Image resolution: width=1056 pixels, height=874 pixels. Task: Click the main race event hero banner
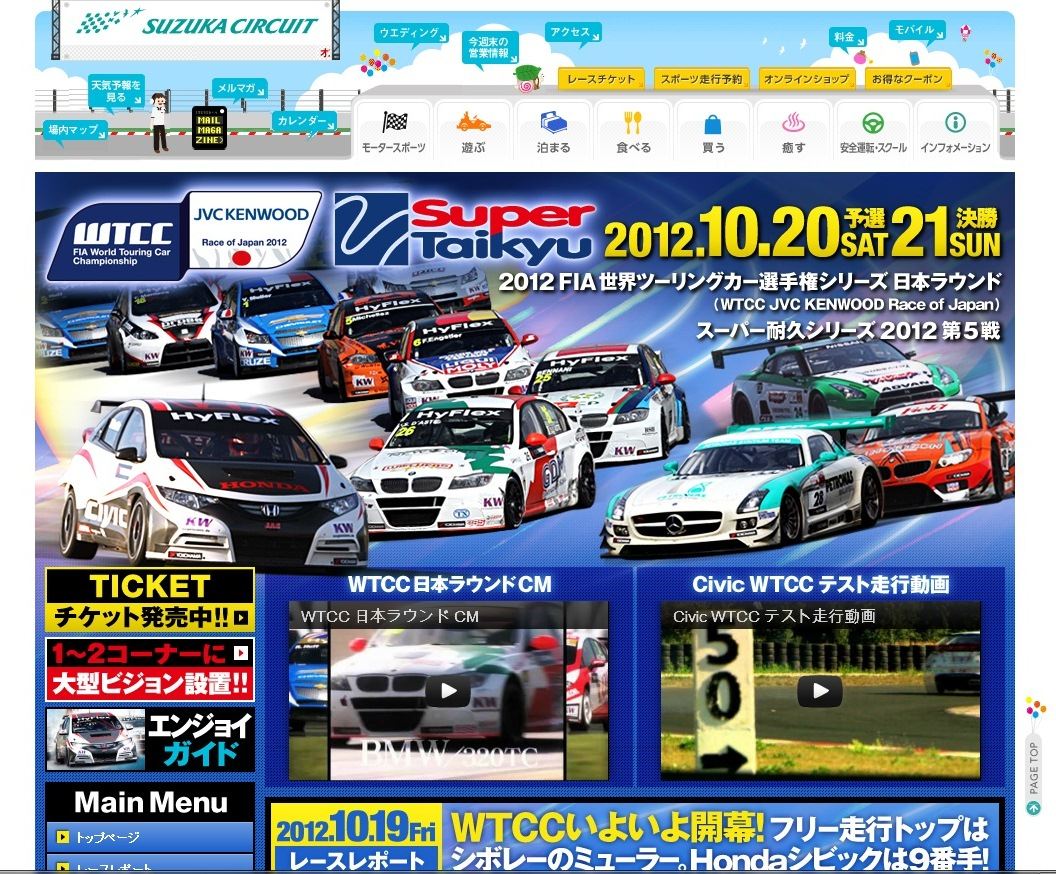tap(525, 369)
